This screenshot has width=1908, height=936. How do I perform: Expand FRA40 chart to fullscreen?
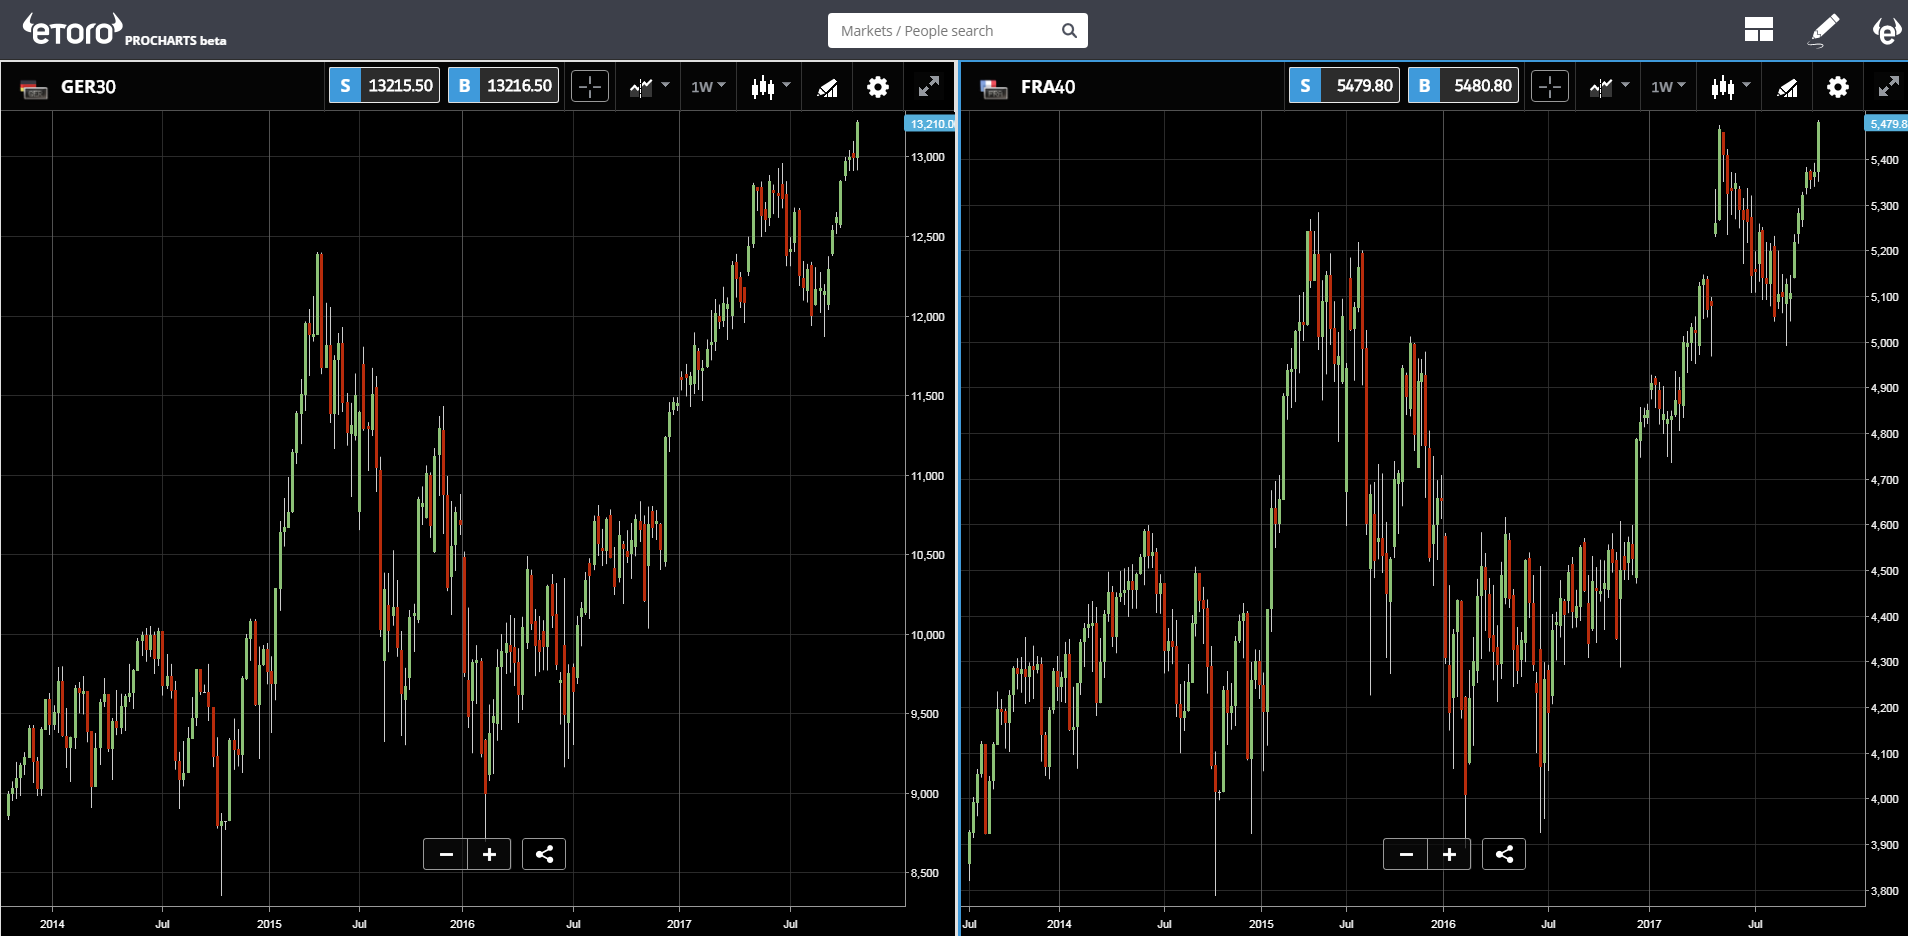pos(1889,87)
